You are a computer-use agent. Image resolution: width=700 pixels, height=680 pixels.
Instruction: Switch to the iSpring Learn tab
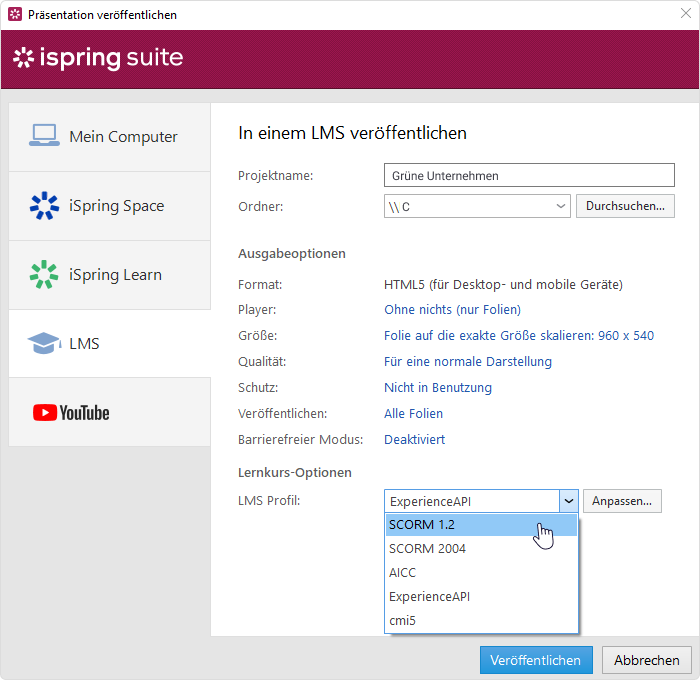(x=109, y=275)
